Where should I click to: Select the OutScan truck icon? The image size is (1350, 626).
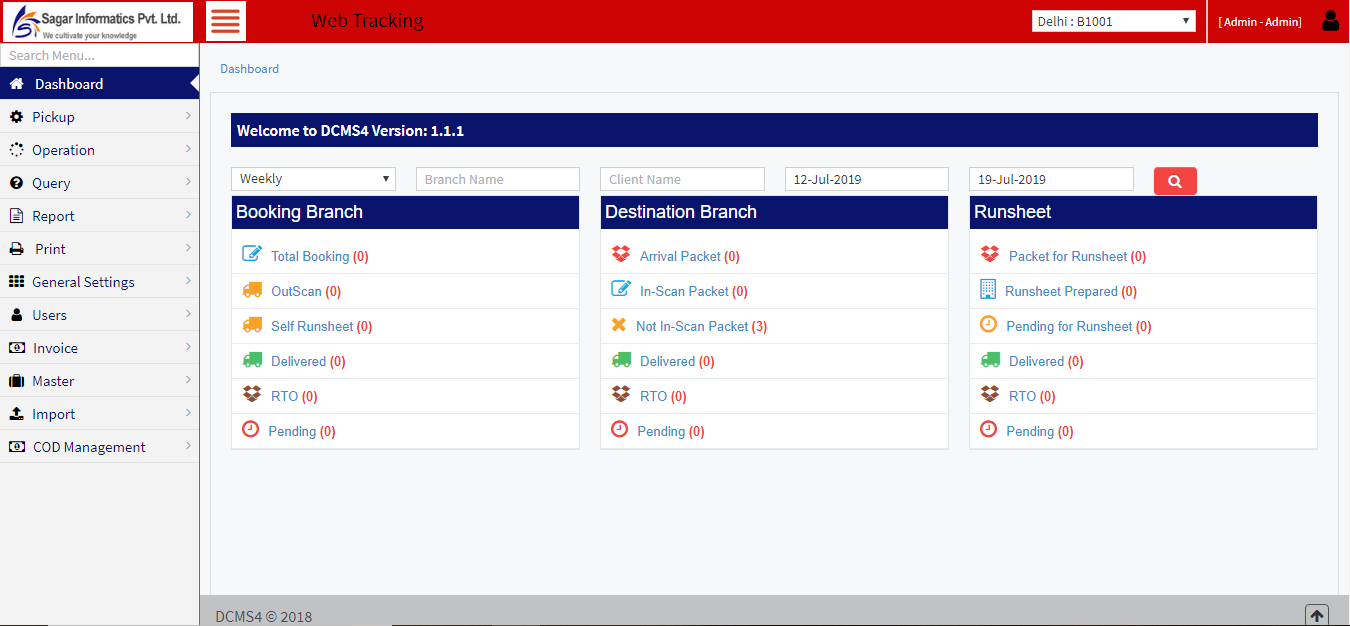[252, 290]
